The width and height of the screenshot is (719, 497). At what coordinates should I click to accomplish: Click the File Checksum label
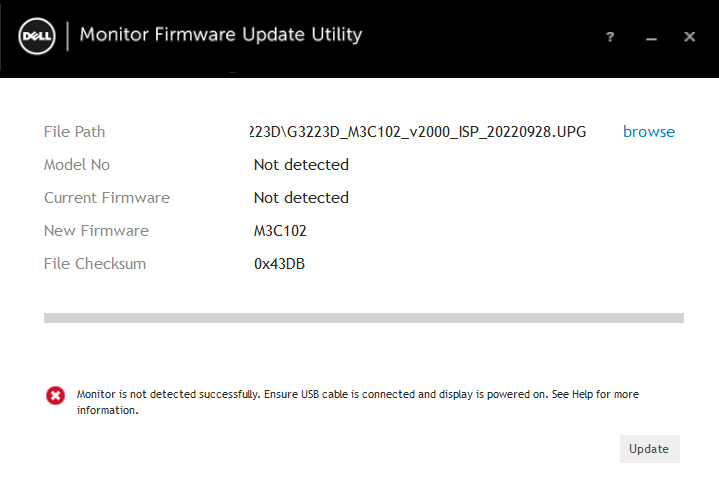pyautogui.click(x=95, y=264)
